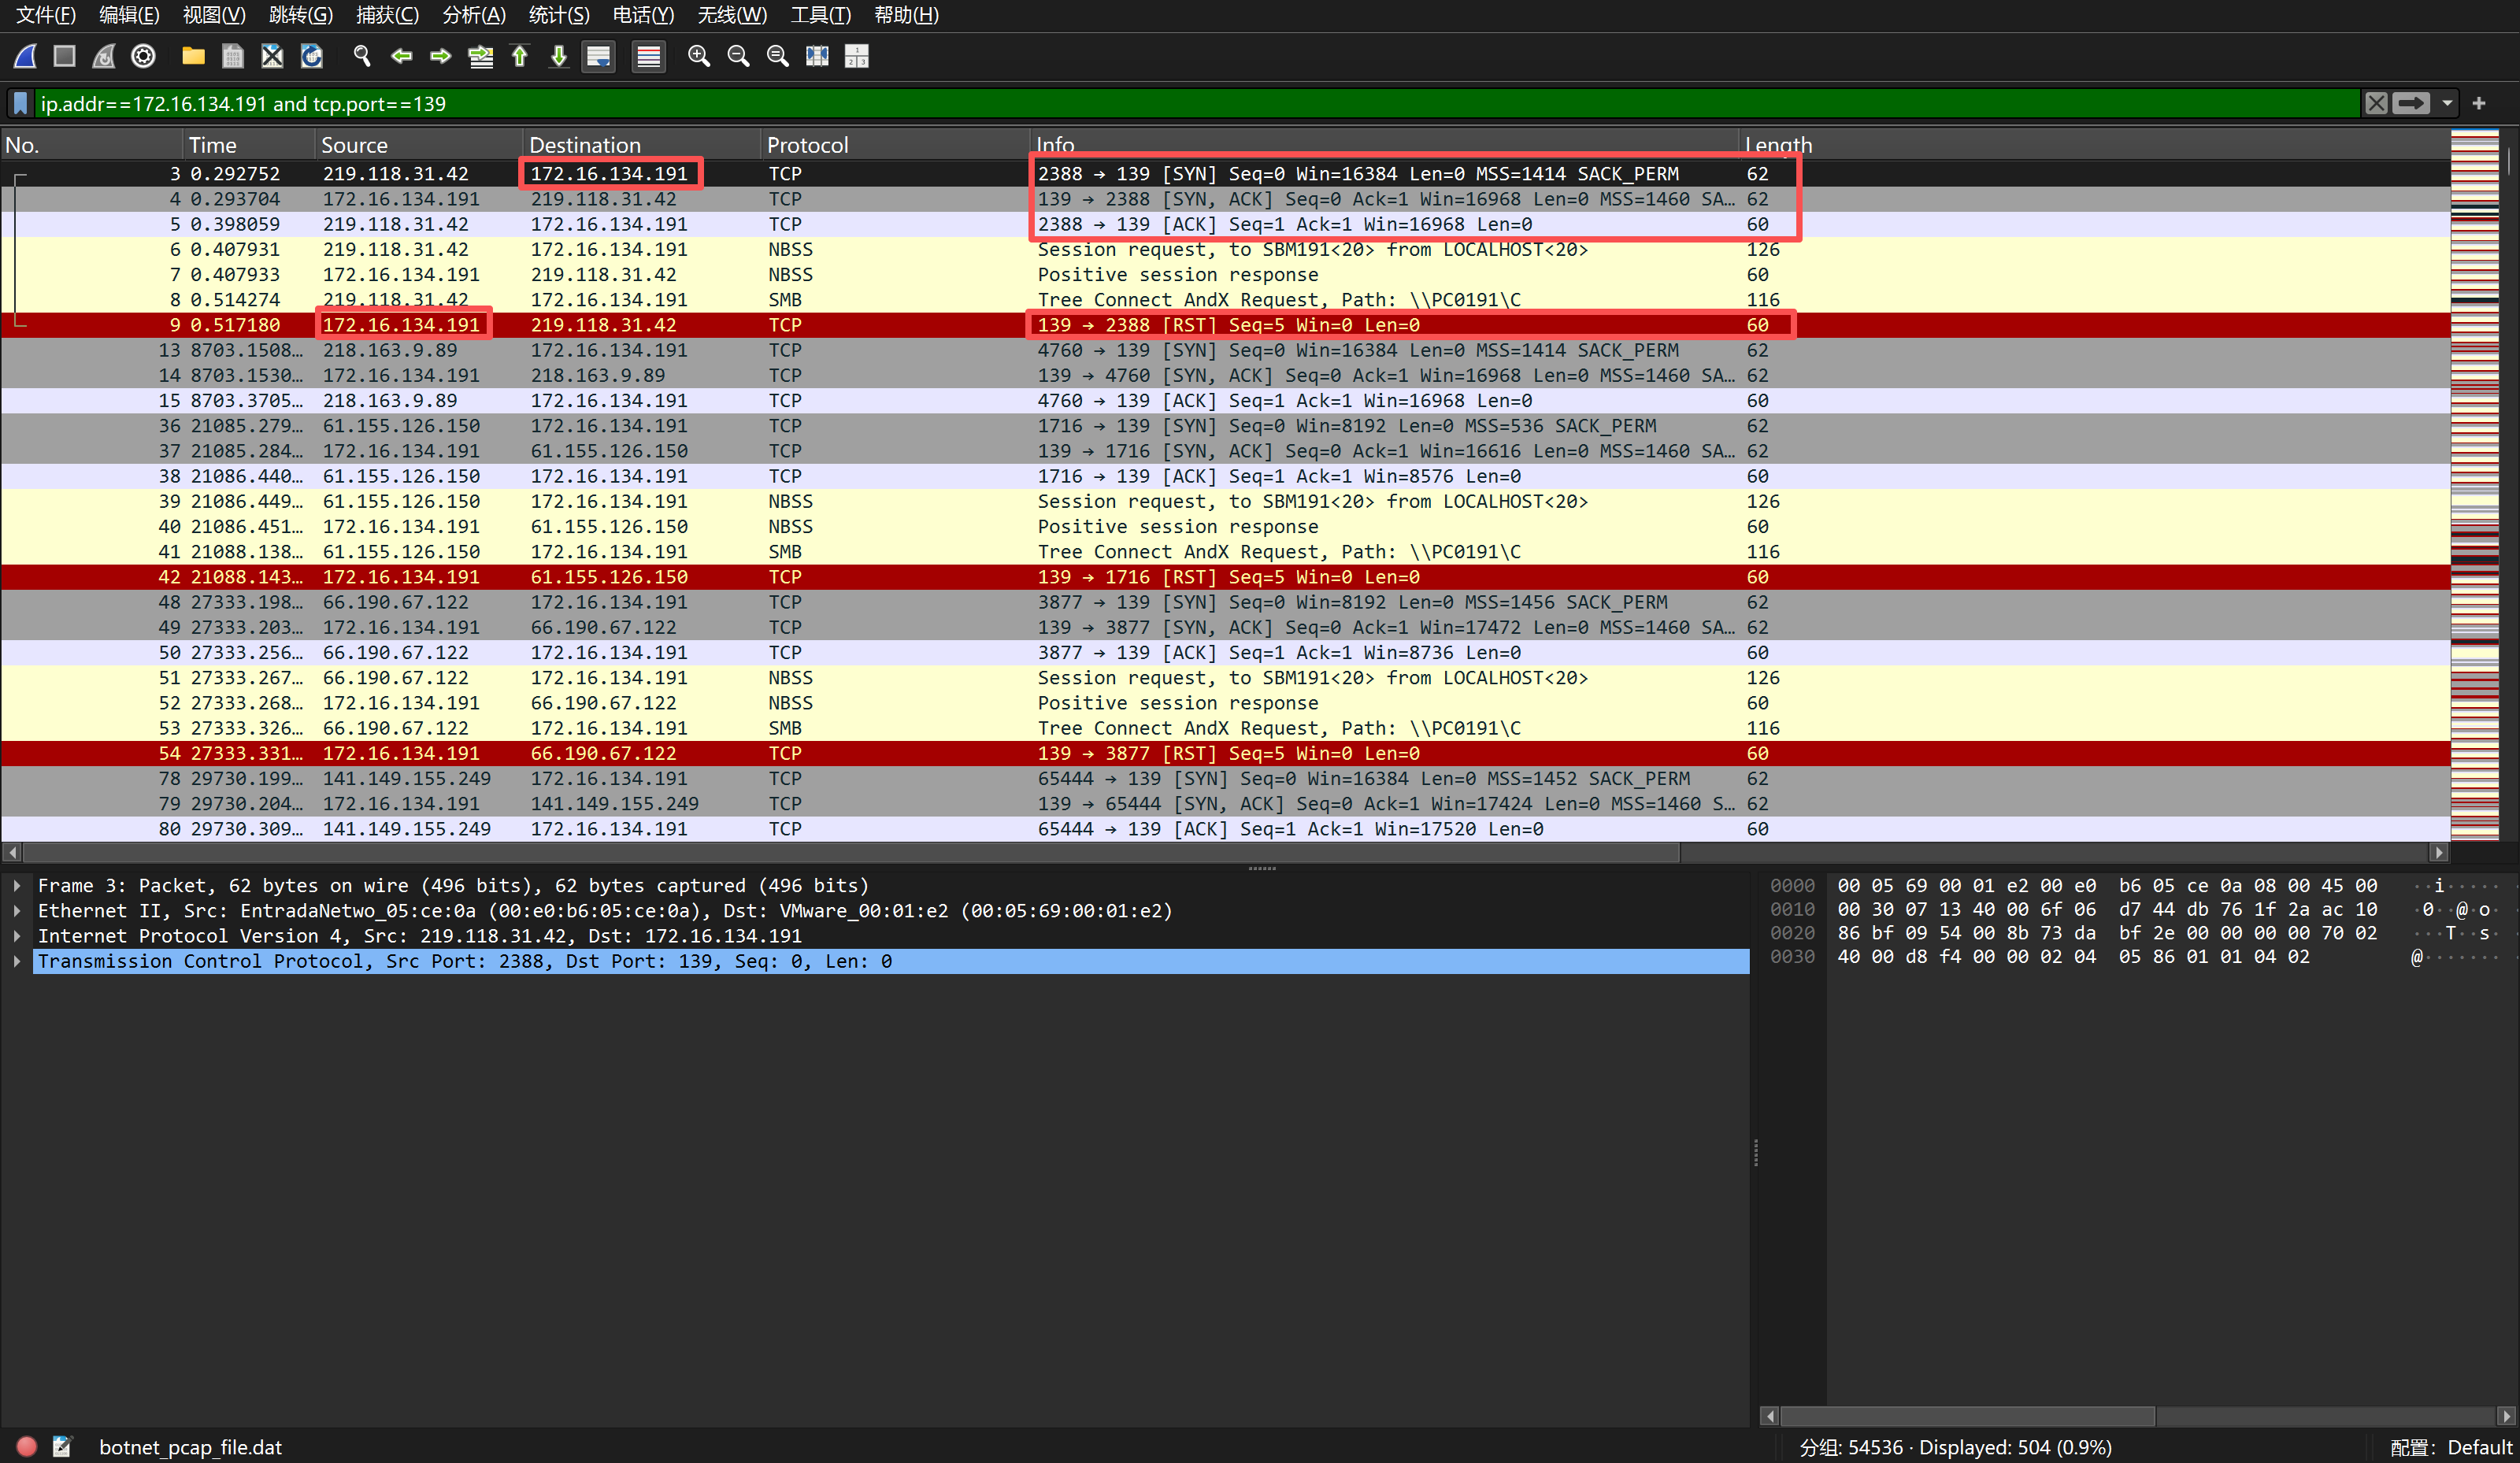The height and width of the screenshot is (1463, 2520).
Task: Reload the current capture file
Action: (312, 57)
